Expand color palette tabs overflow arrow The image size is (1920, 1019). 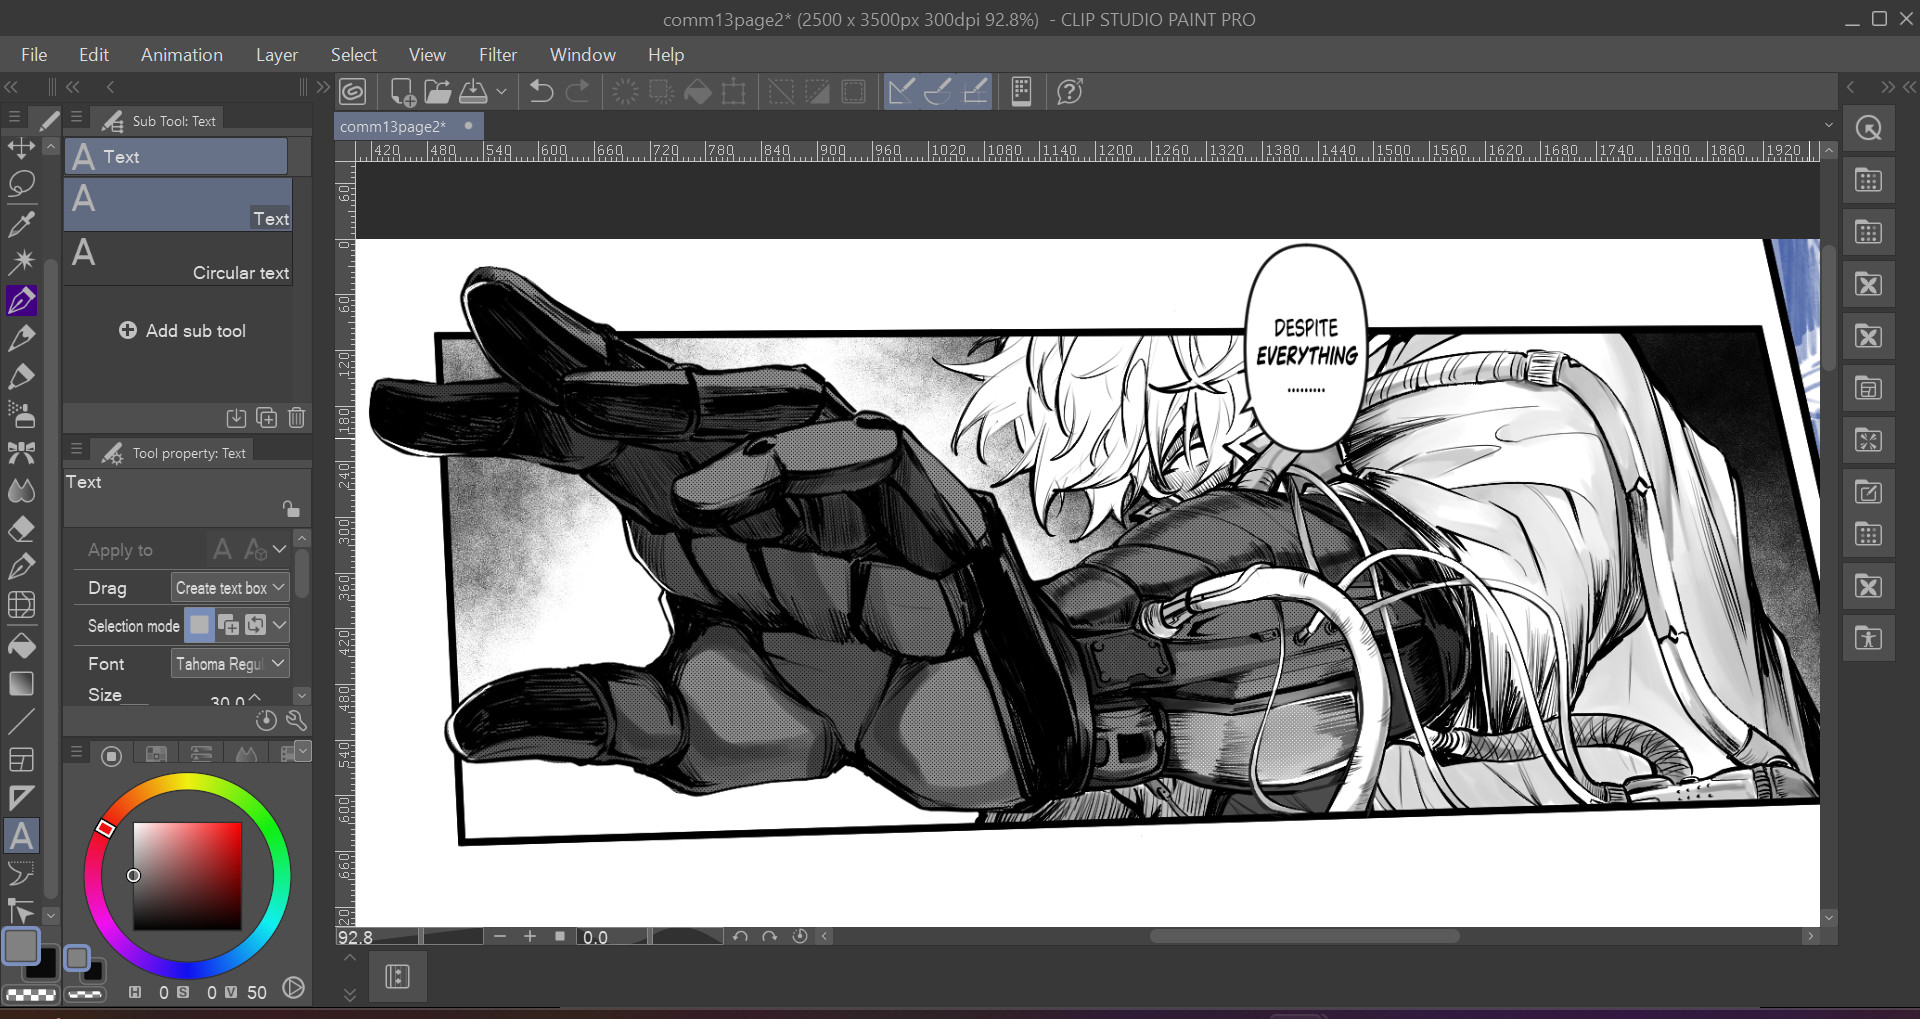(303, 750)
